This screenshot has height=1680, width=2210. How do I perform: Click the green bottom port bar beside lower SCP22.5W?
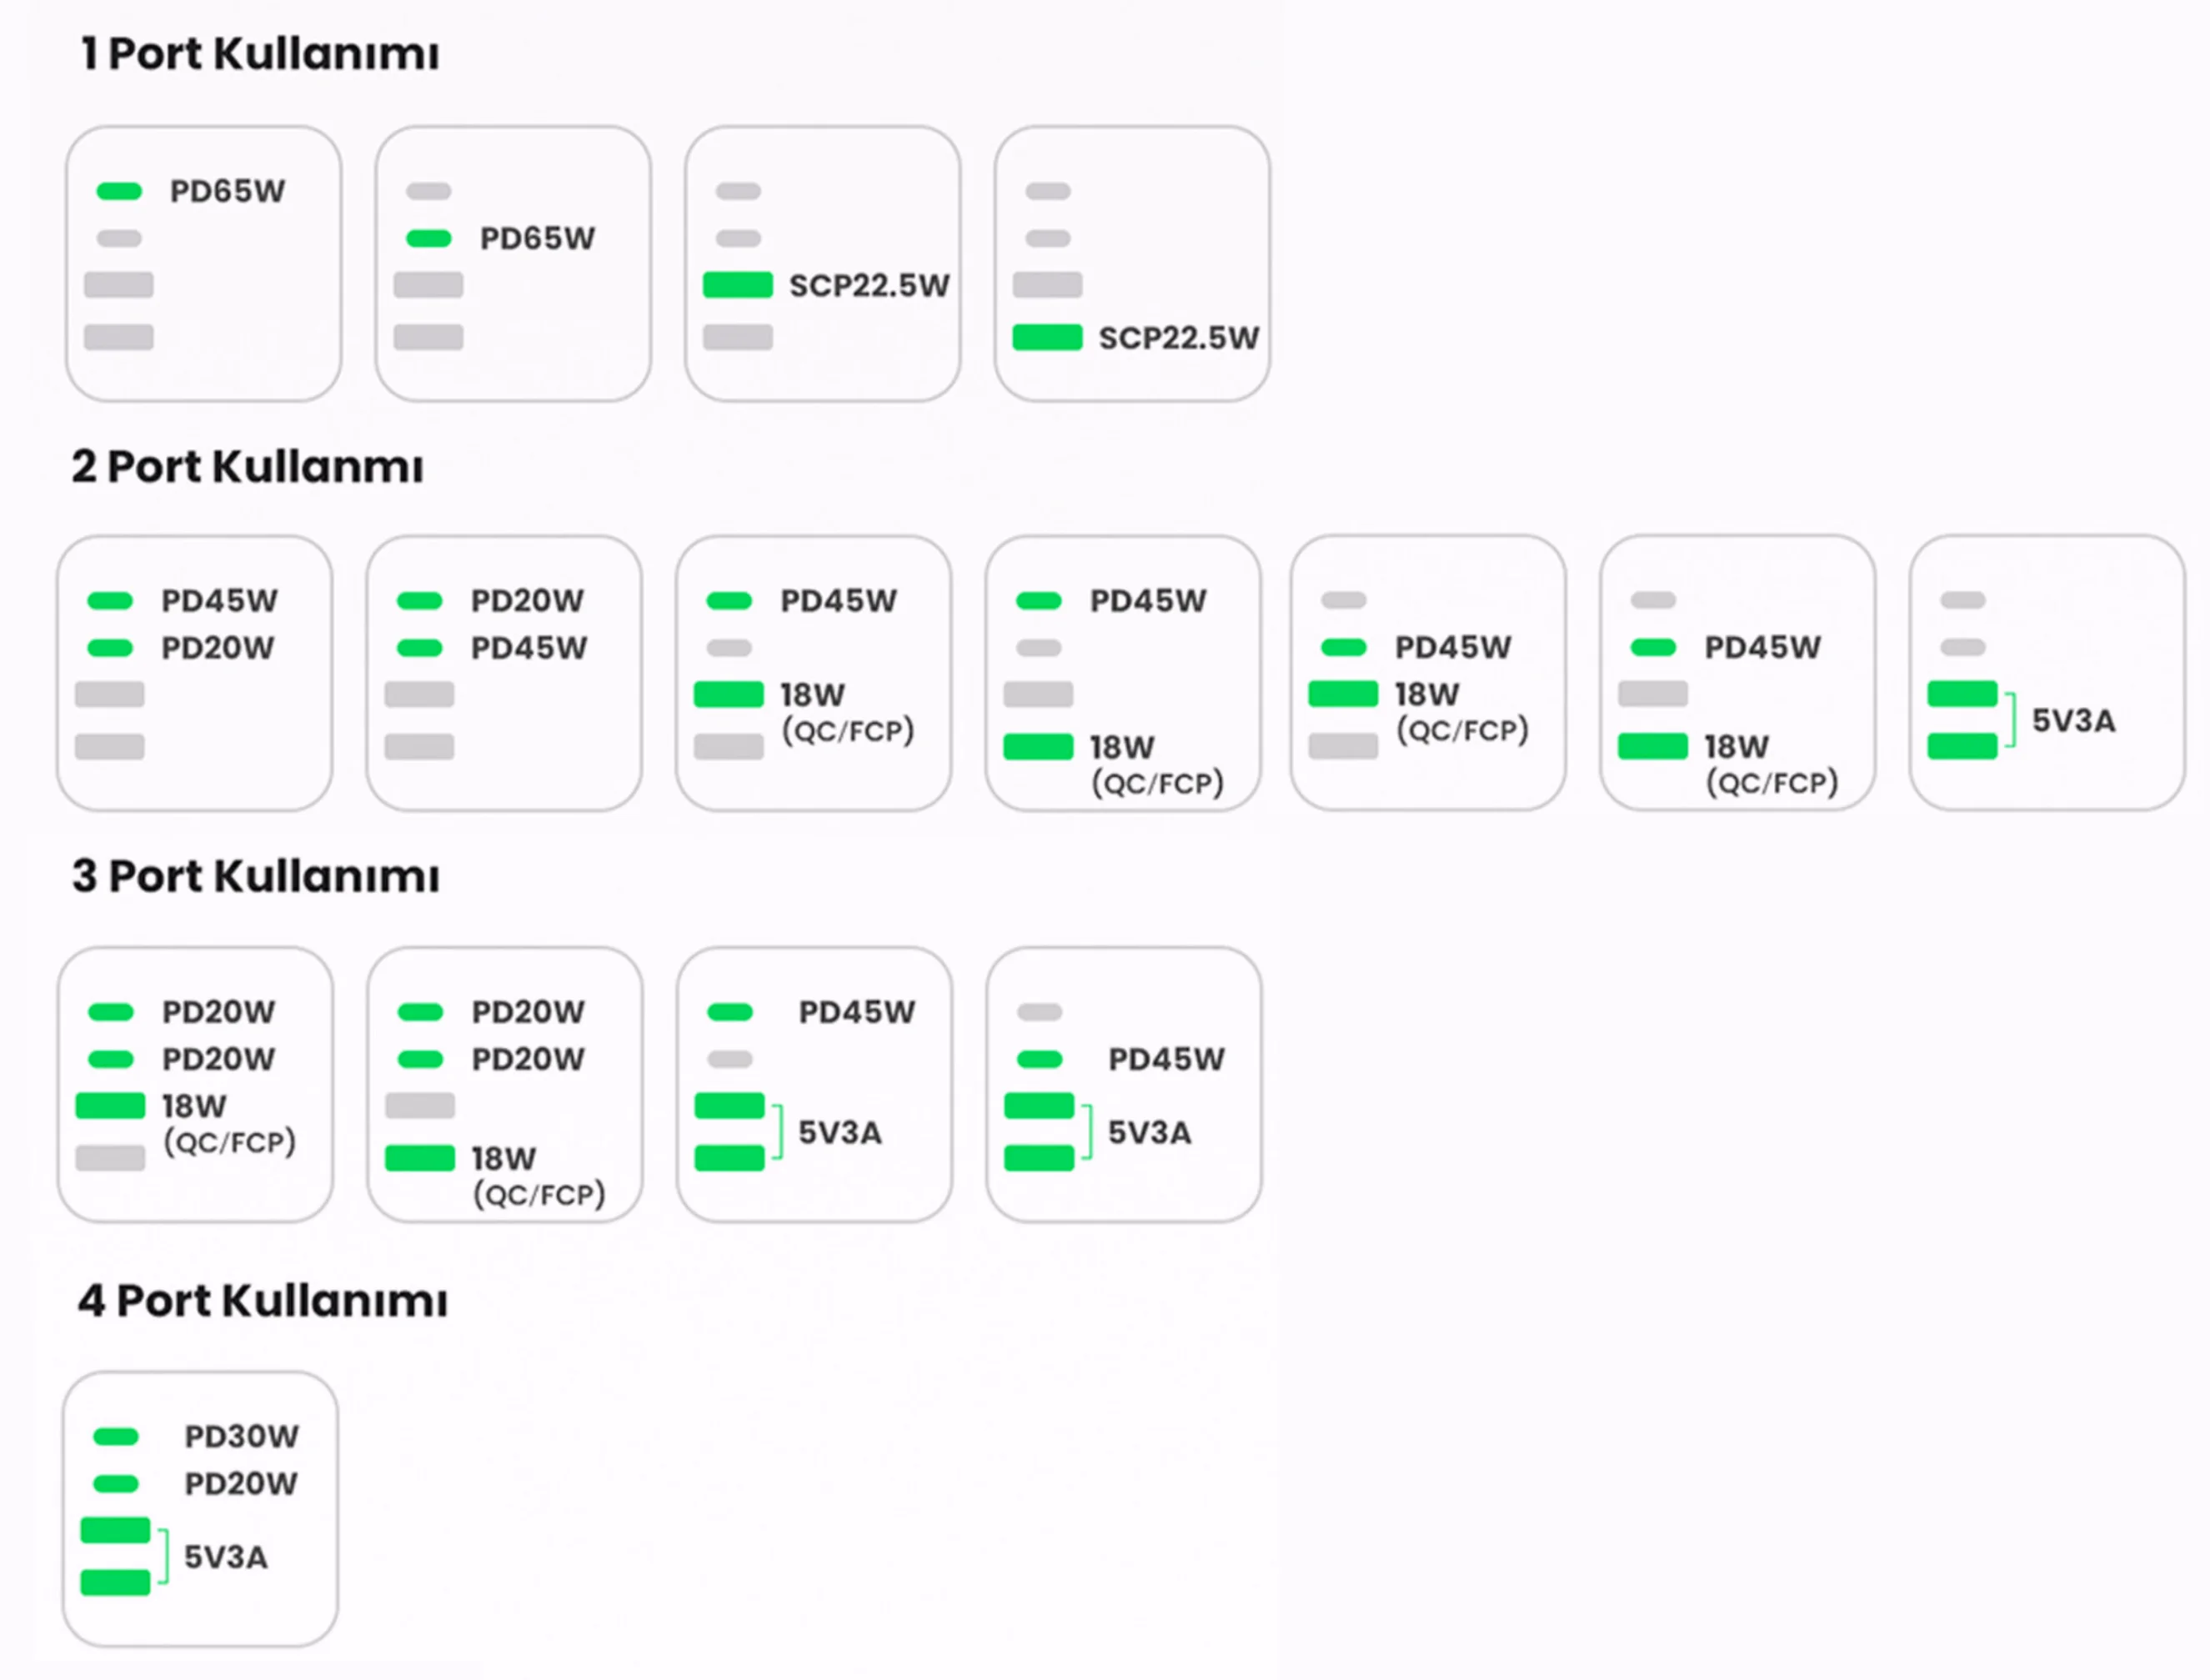tap(1047, 337)
